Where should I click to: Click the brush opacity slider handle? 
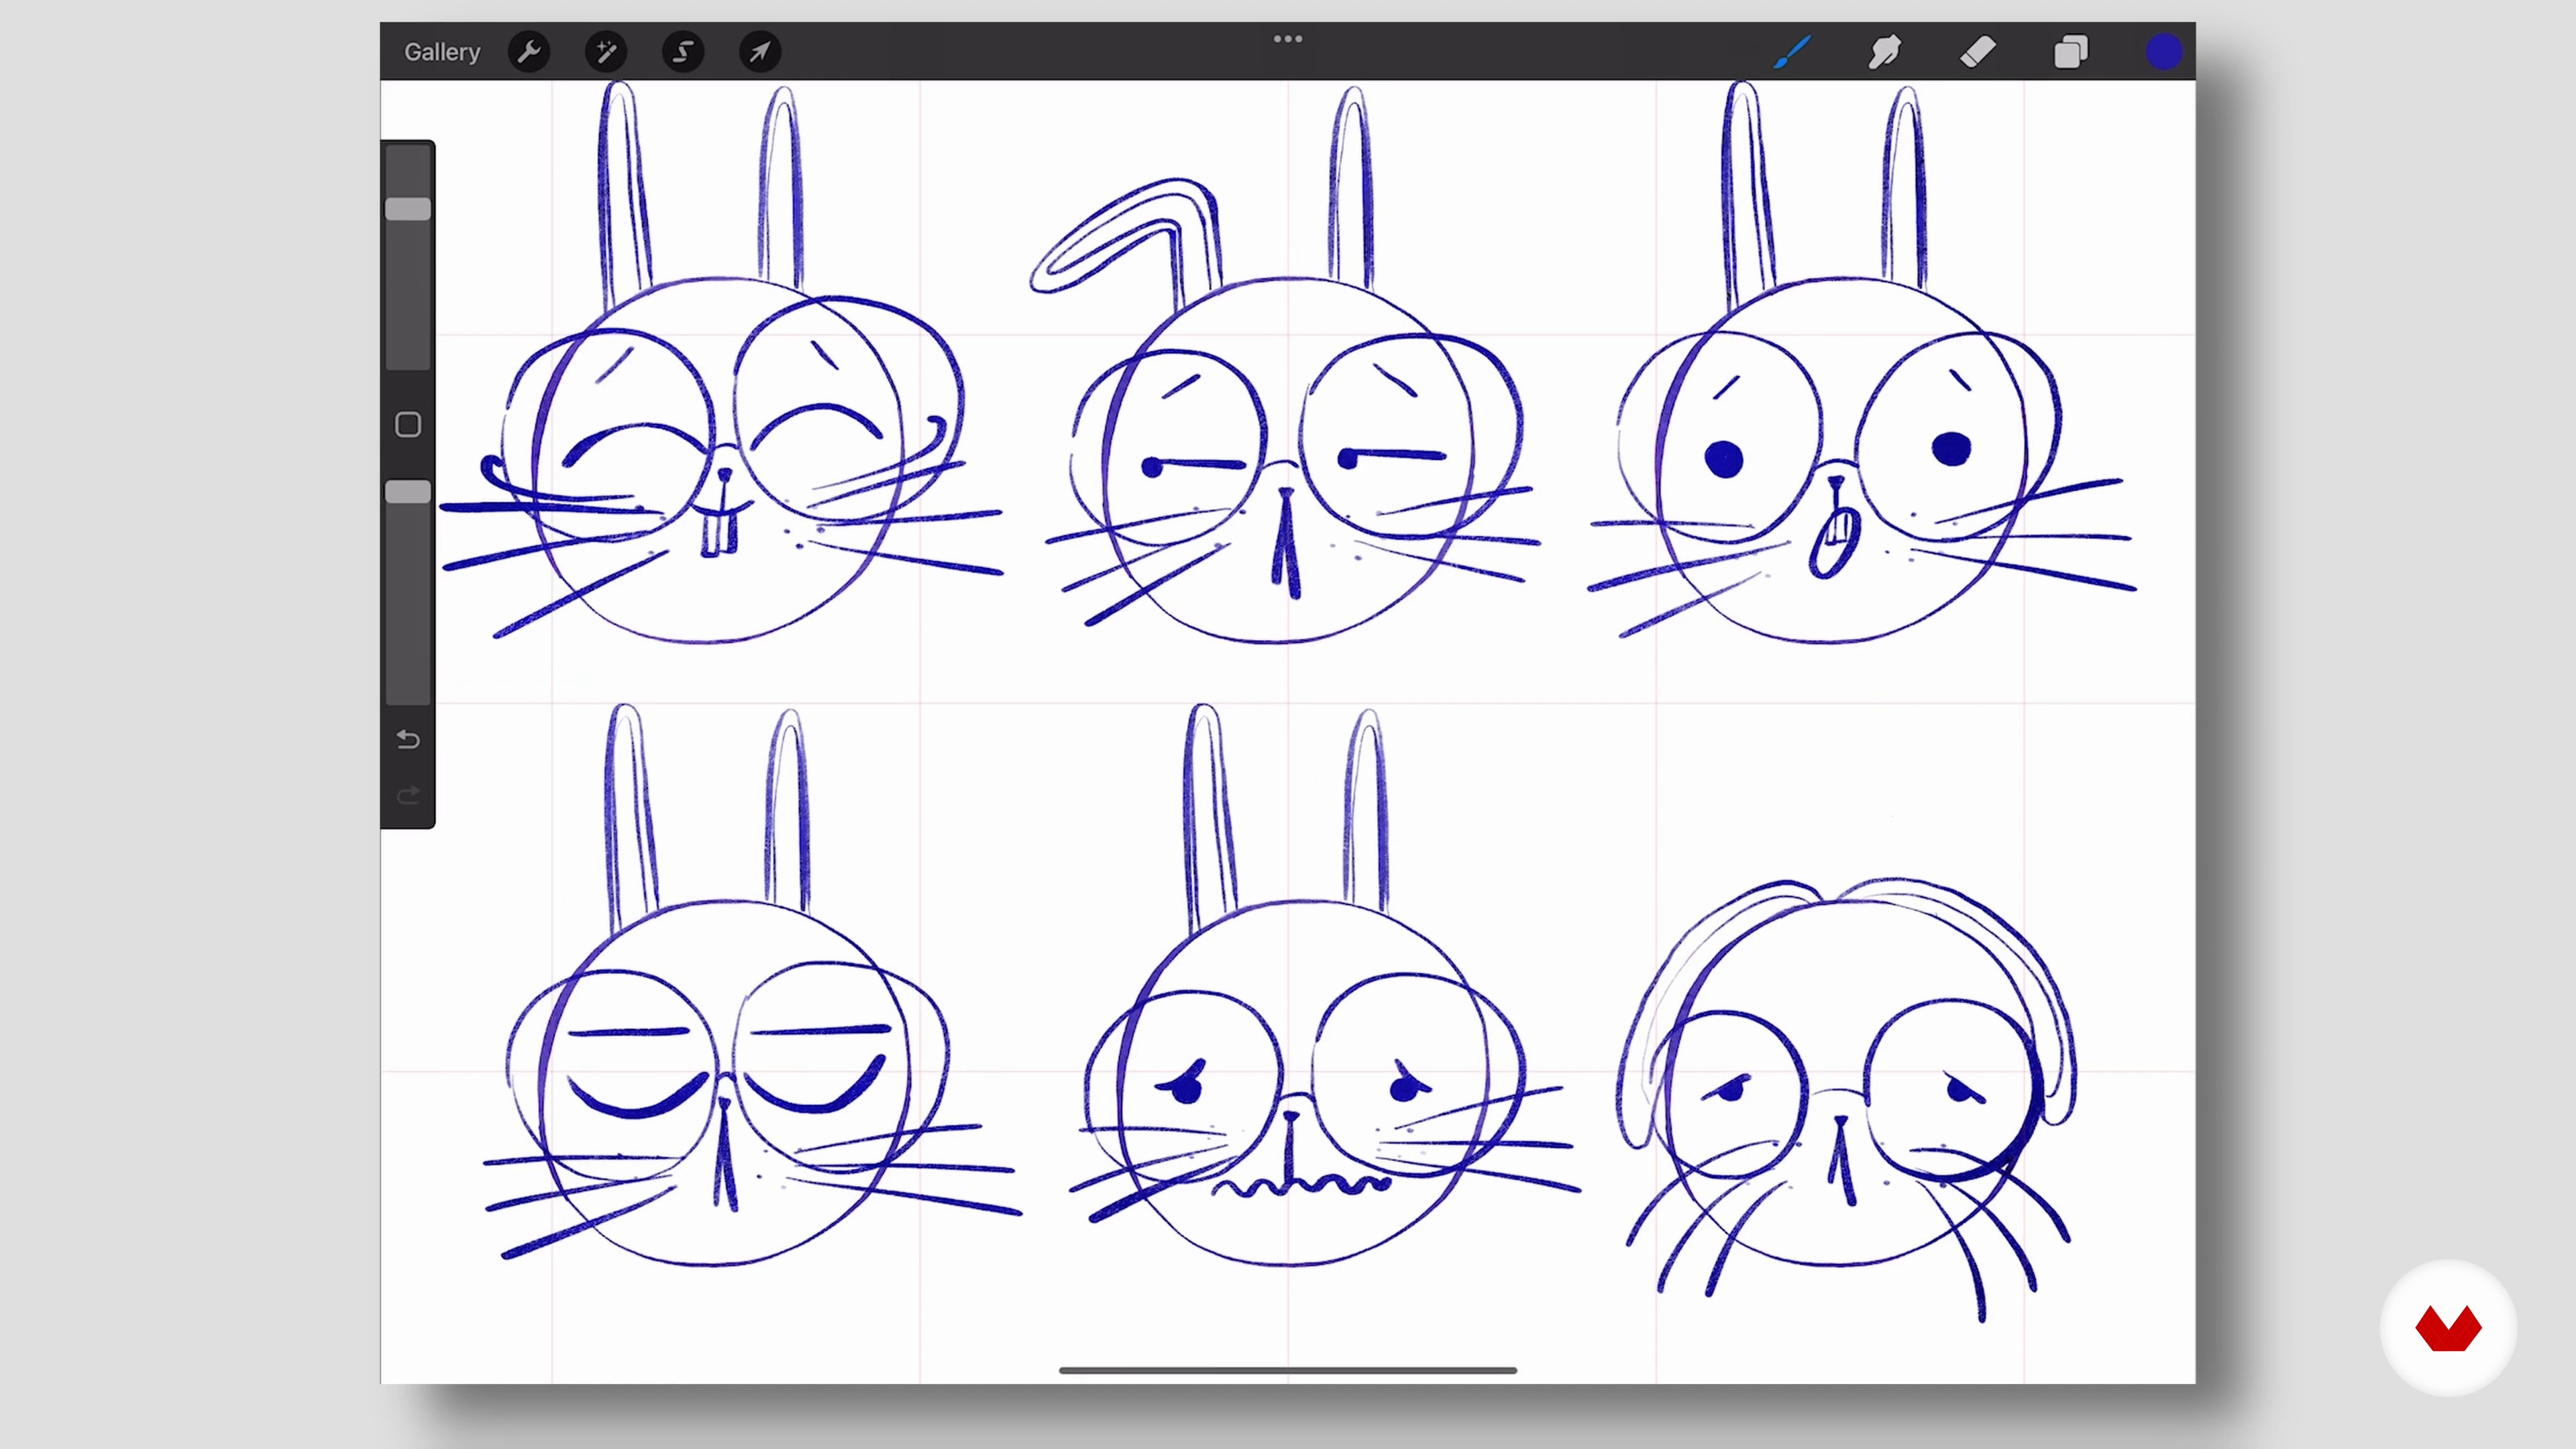point(408,492)
